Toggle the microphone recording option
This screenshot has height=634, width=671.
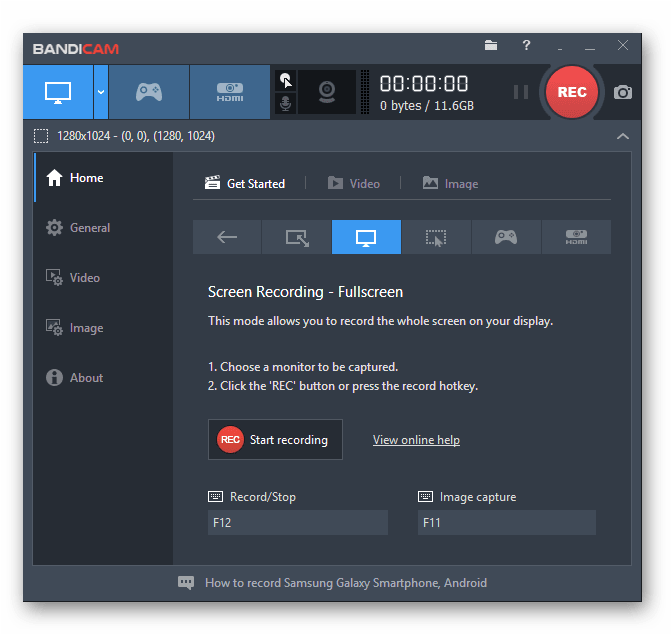click(x=286, y=104)
